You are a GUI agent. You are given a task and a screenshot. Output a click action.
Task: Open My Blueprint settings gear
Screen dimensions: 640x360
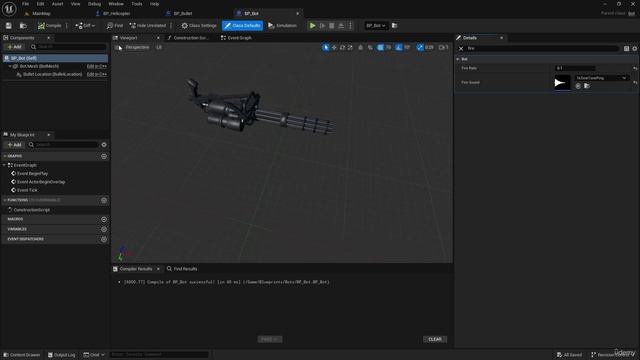(104, 144)
